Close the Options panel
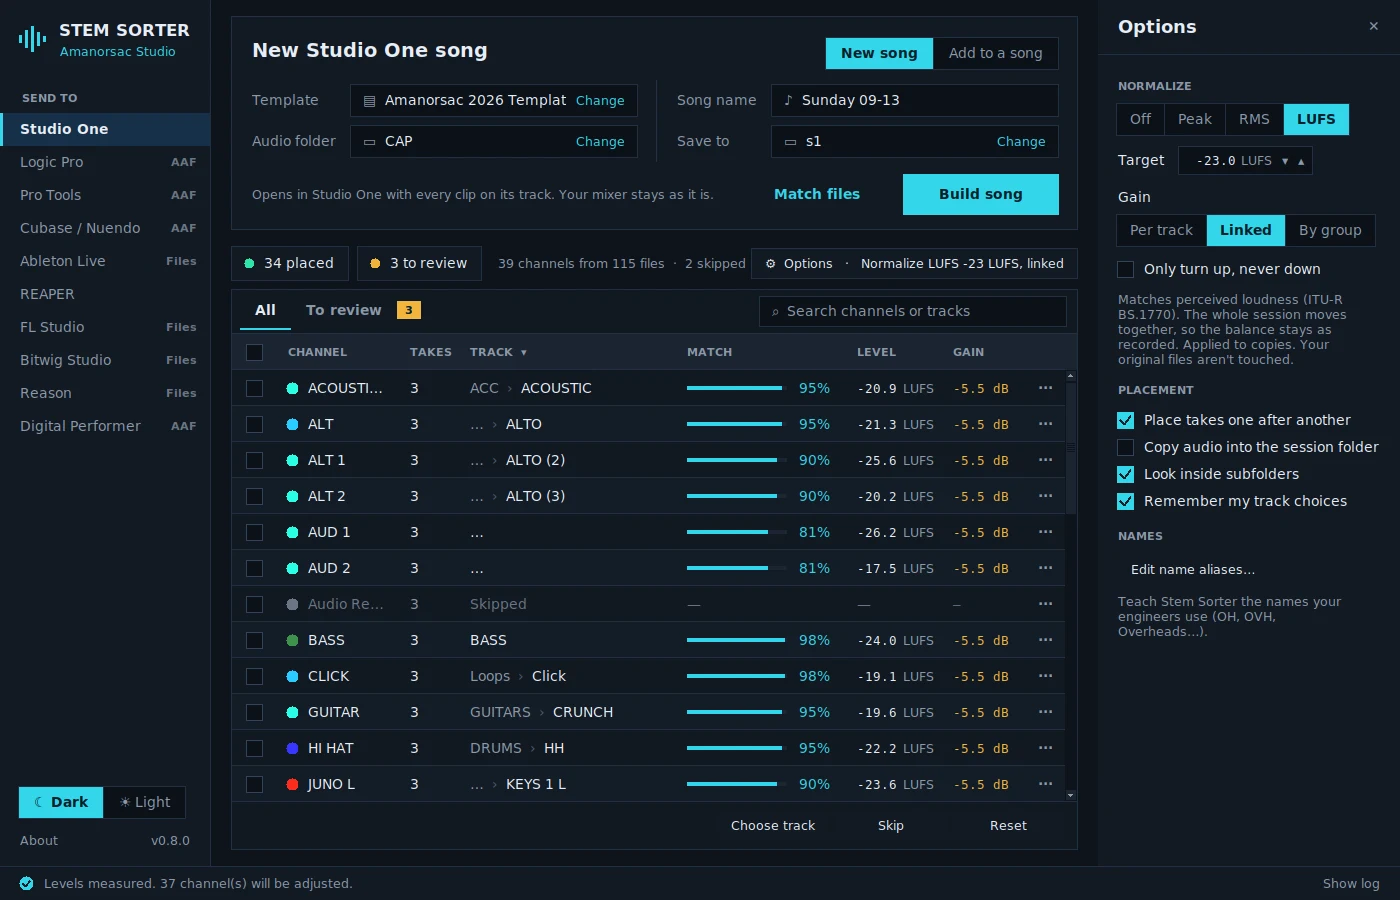The image size is (1400, 900). tap(1373, 26)
